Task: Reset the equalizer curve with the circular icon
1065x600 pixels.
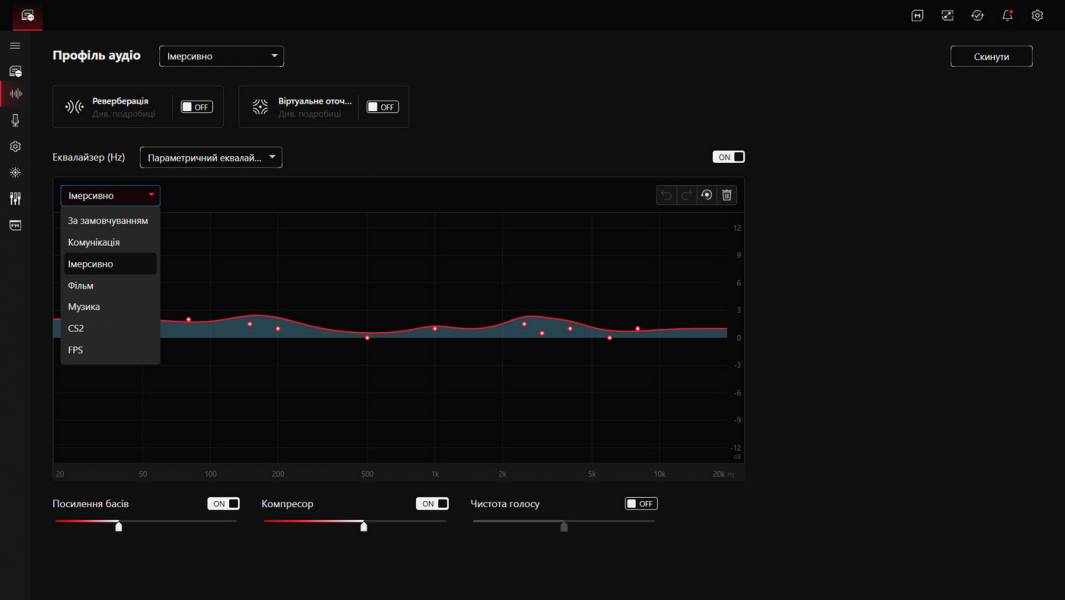Action: click(706, 196)
